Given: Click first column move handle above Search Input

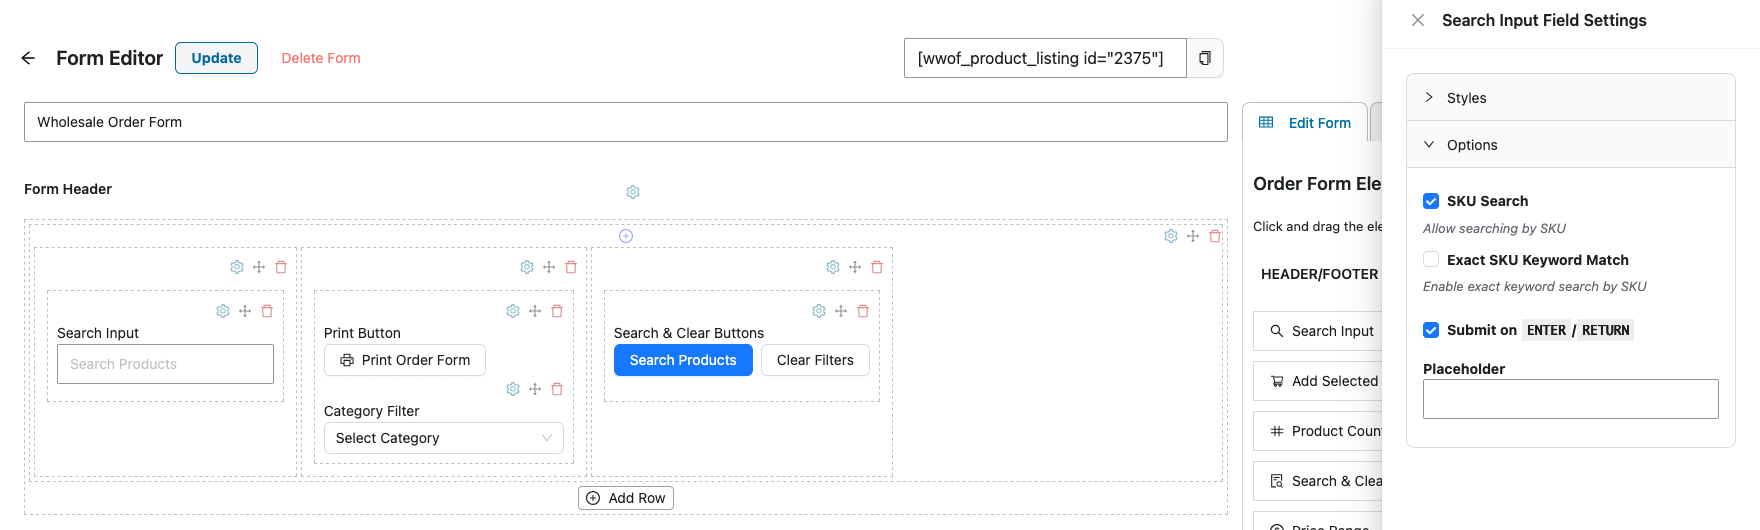Looking at the screenshot, I should point(259,267).
